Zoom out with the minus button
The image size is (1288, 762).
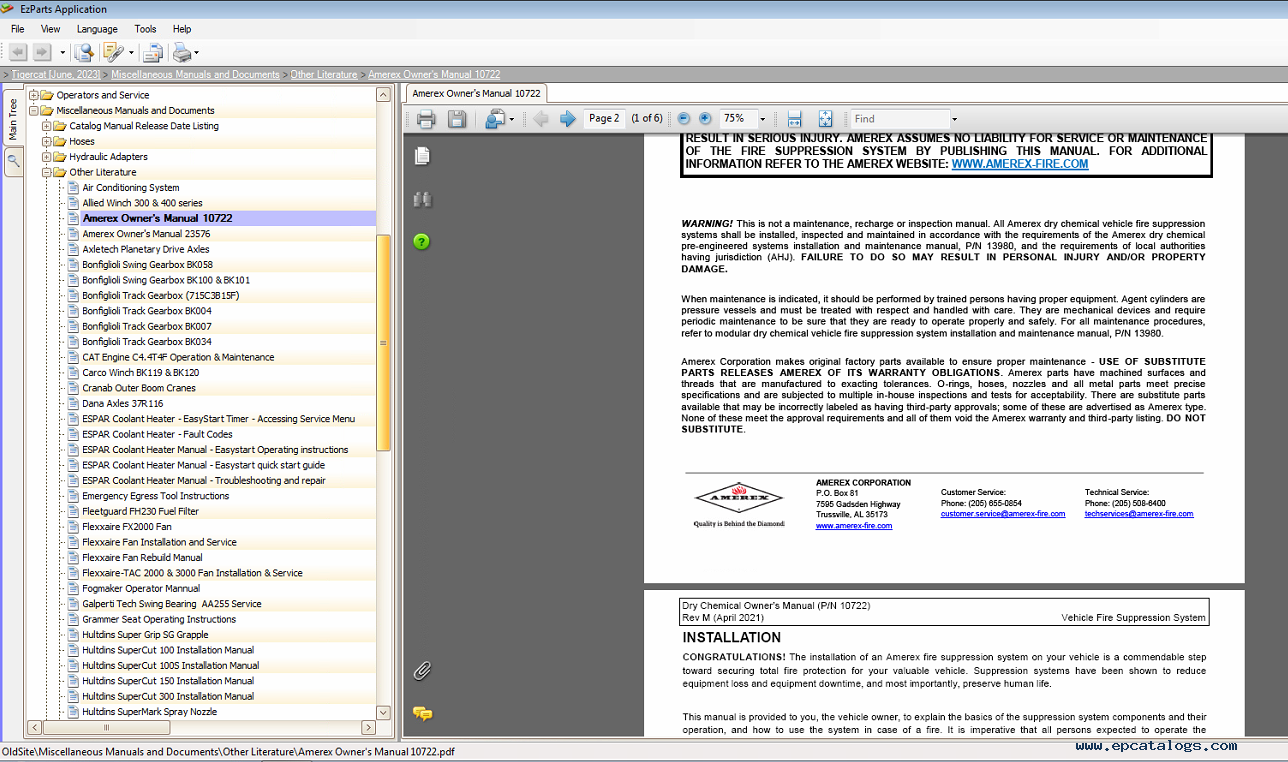tap(684, 119)
